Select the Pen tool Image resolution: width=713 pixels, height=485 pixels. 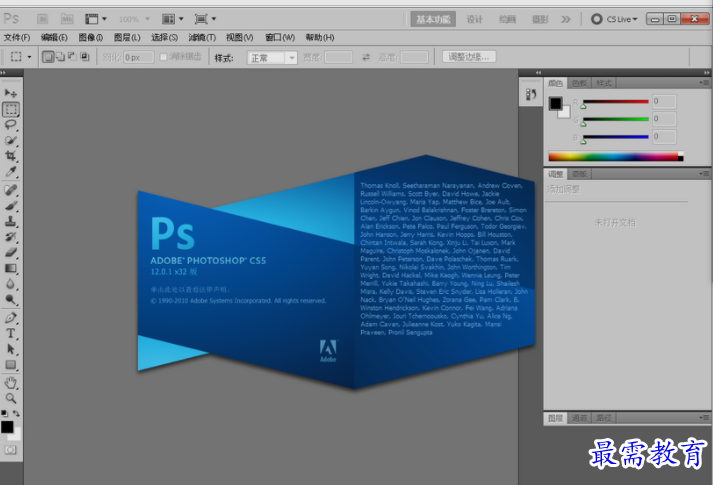(11, 318)
